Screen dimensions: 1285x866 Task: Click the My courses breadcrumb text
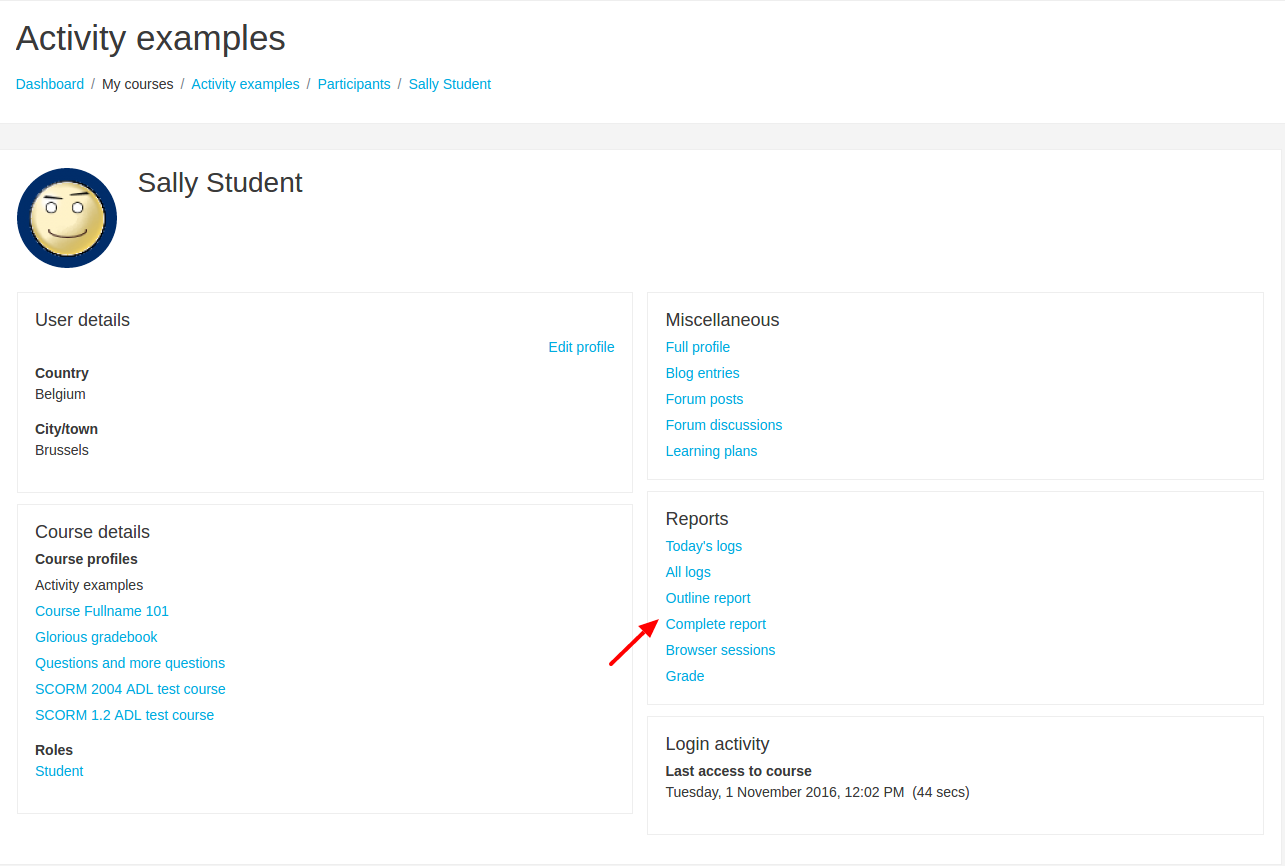click(138, 84)
